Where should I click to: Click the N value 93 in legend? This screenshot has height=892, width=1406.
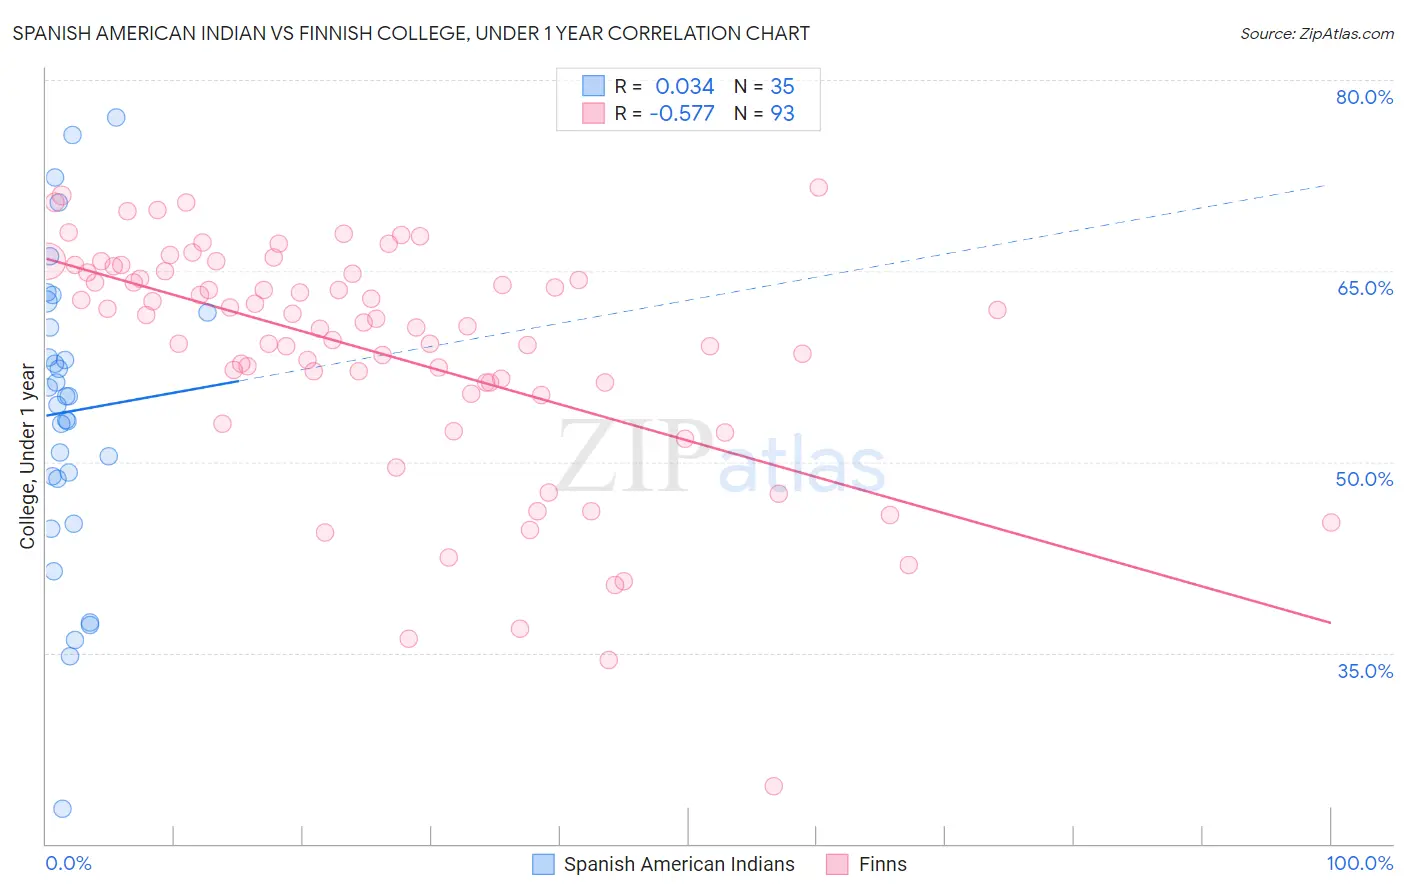[782, 113]
